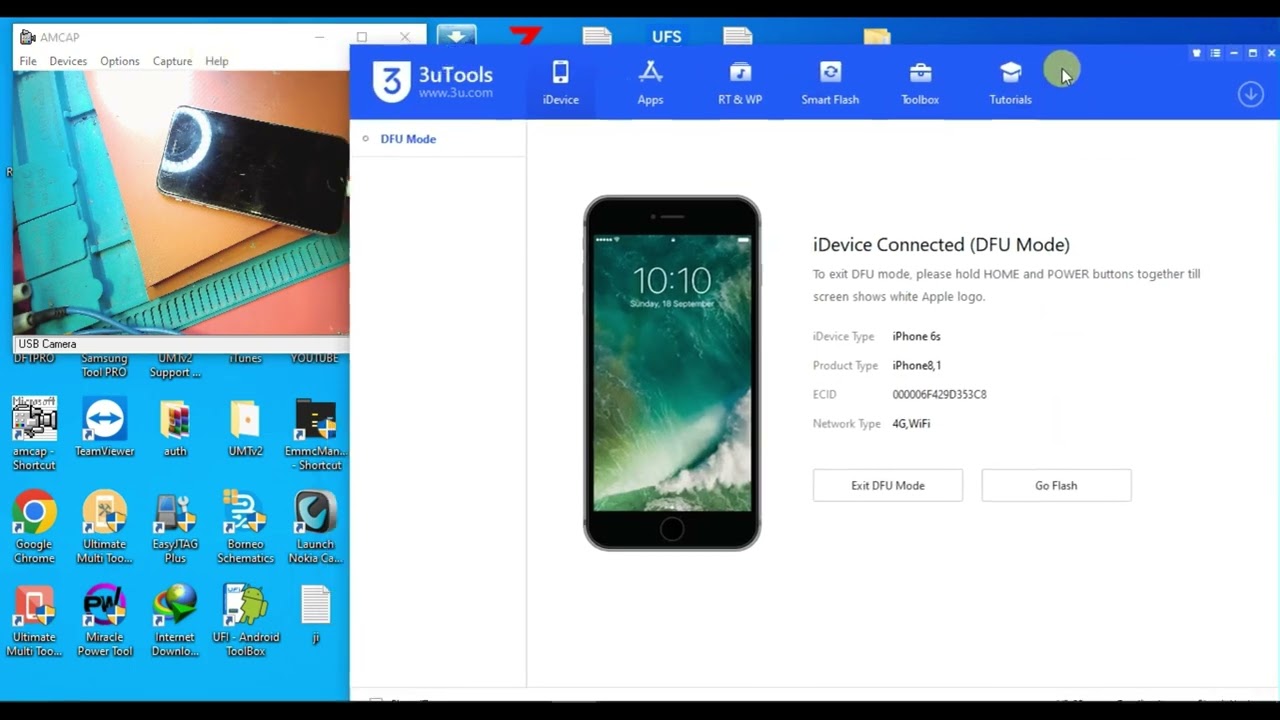Select the Launch Nokia Ca... desktop icon
The image size is (1280, 720).
pos(315,527)
